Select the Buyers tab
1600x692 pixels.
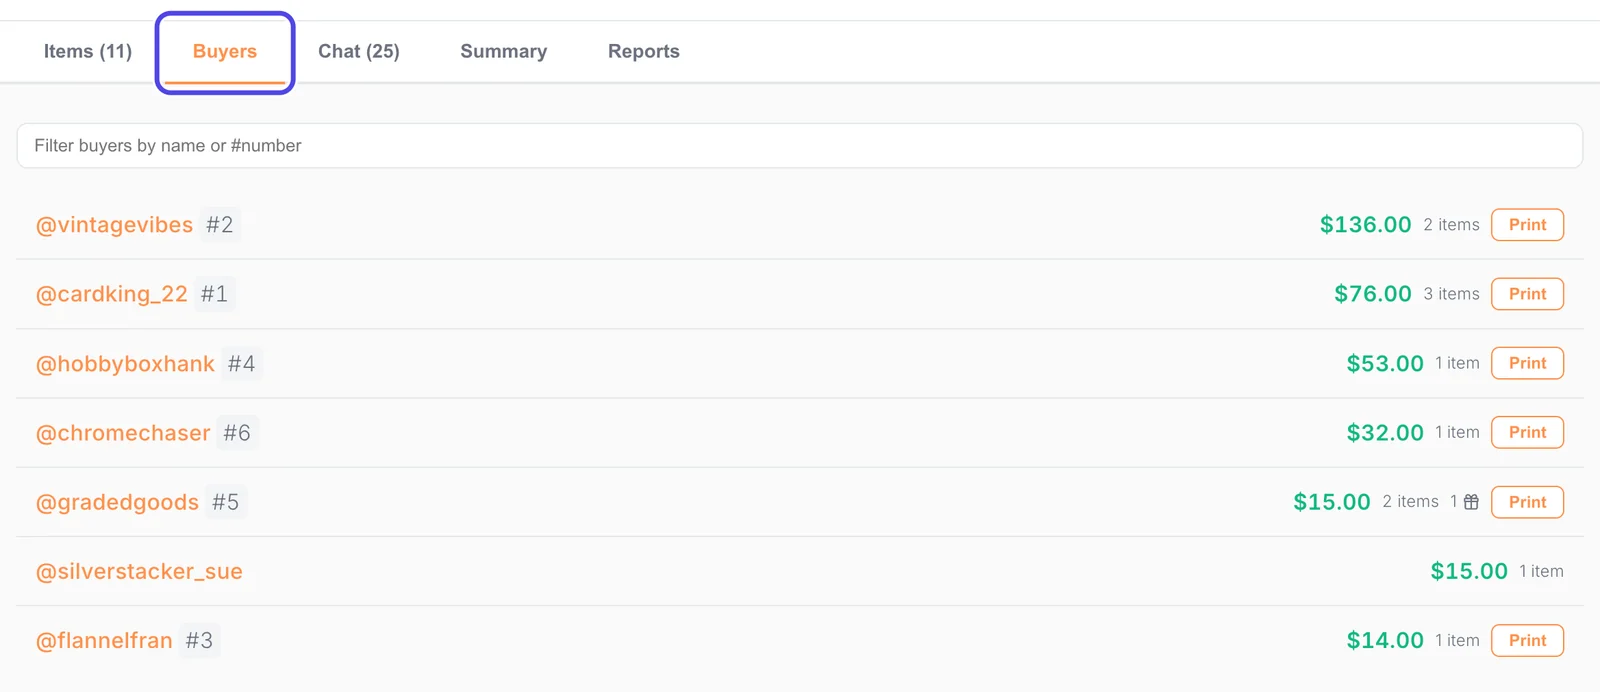point(225,51)
